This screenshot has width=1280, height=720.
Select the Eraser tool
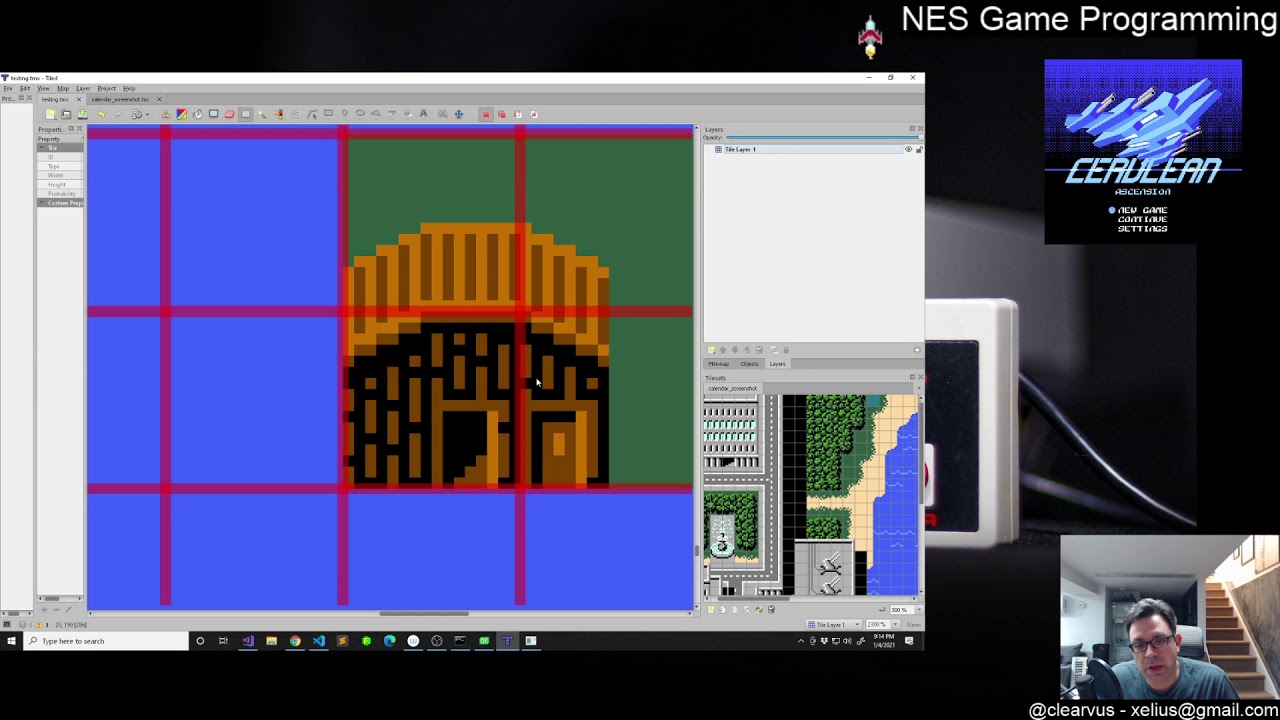[229, 114]
